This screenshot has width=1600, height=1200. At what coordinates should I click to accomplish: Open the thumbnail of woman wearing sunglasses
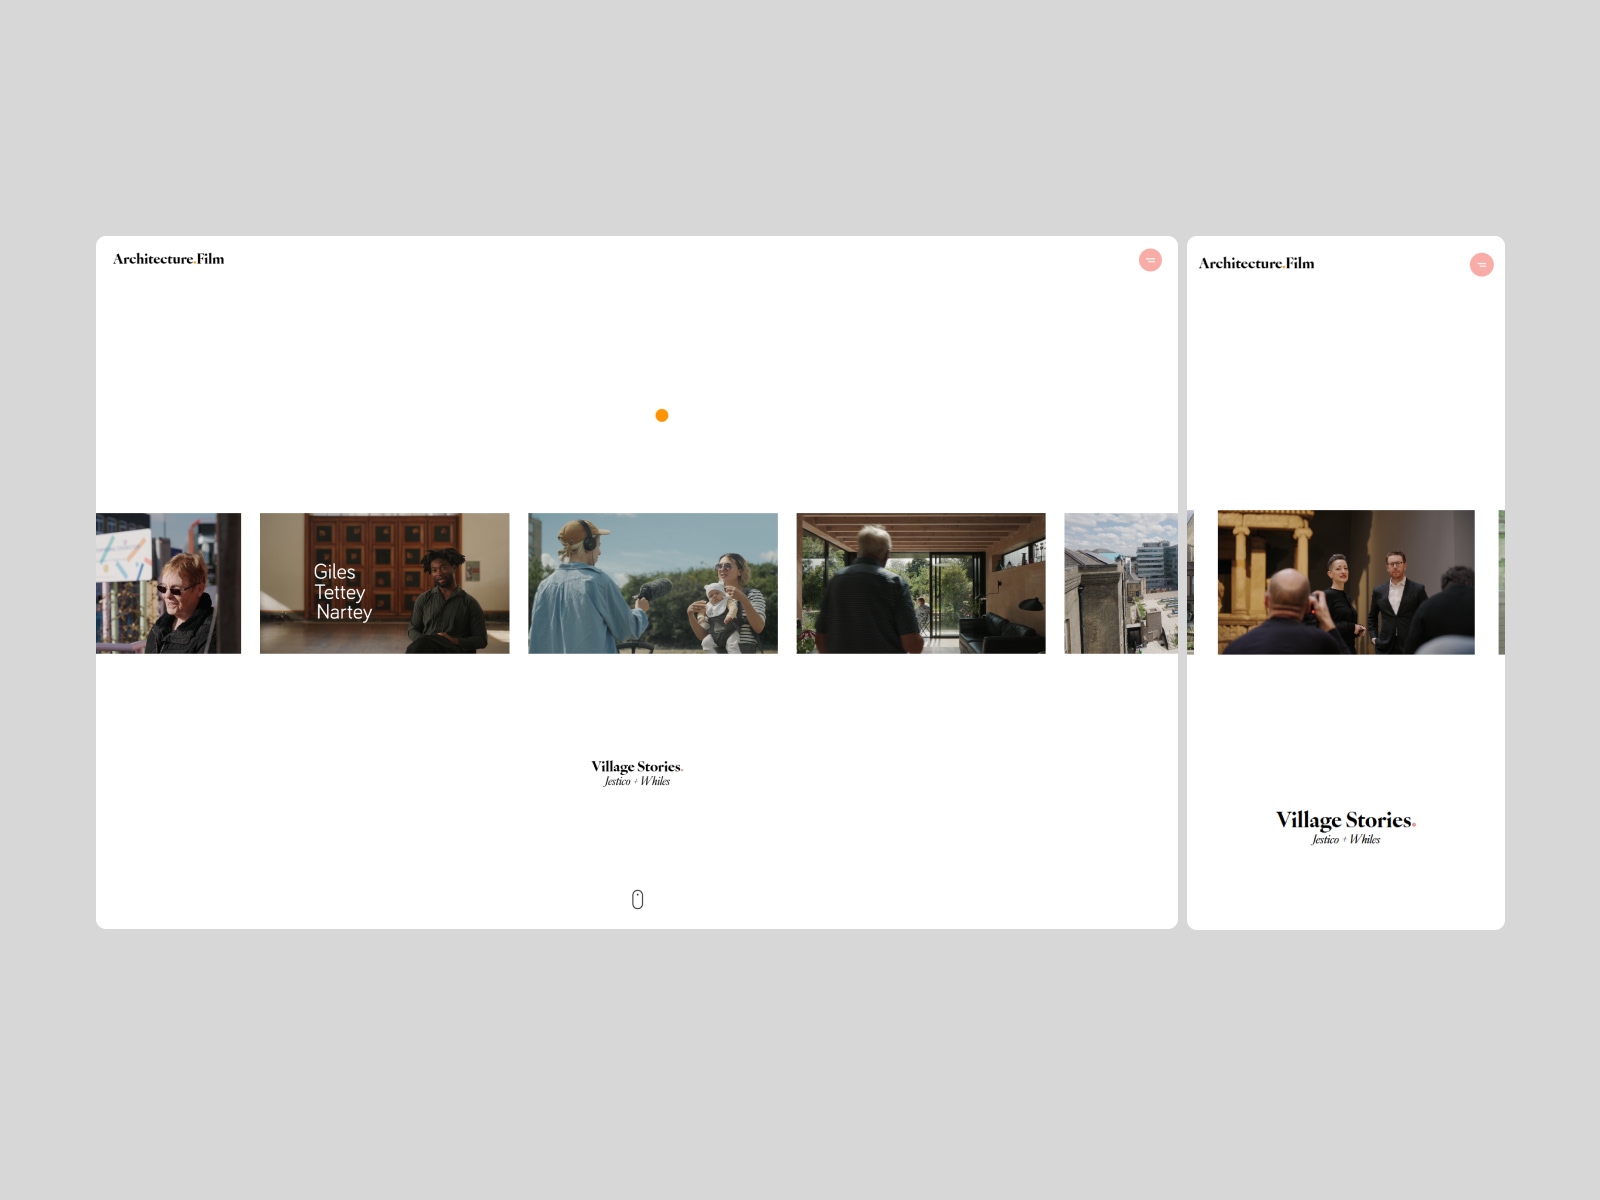[x=168, y=583]
